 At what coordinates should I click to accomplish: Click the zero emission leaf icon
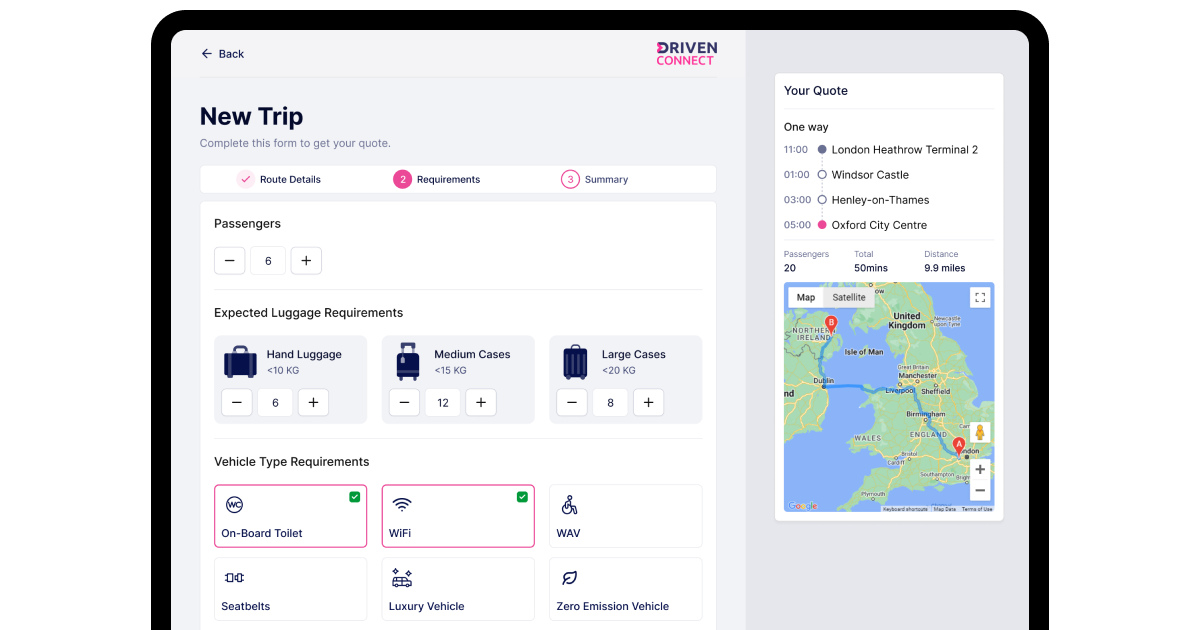(569, 578)
